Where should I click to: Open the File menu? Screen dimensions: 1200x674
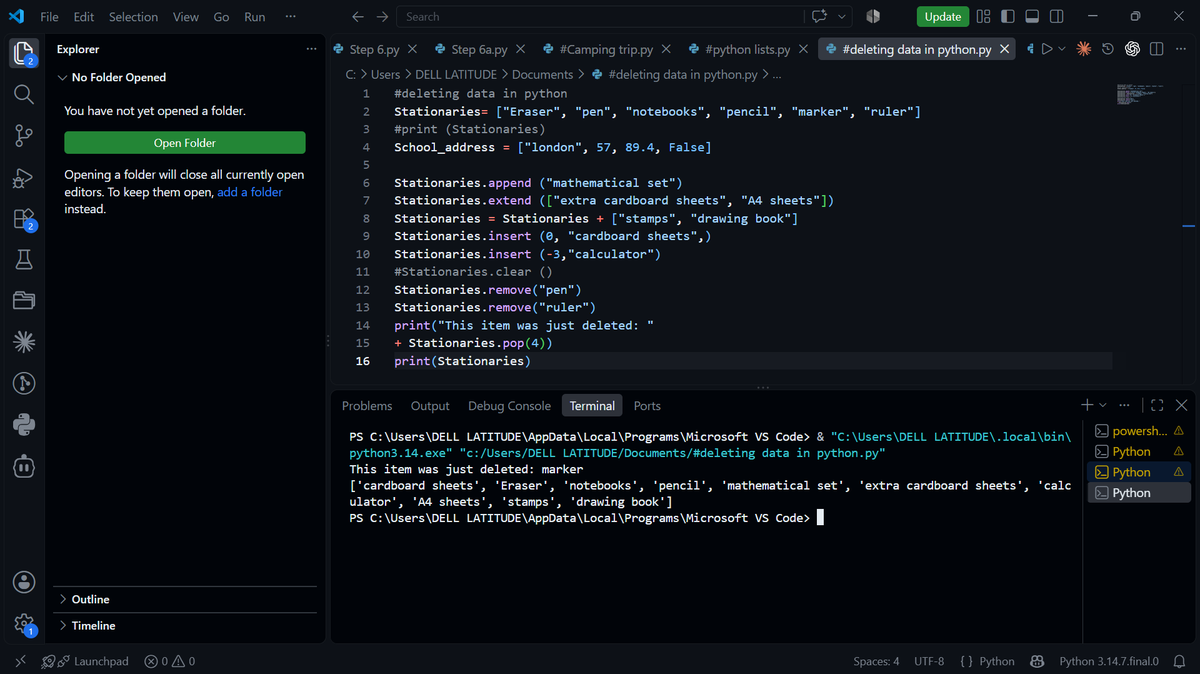click(x=49, y=17)
